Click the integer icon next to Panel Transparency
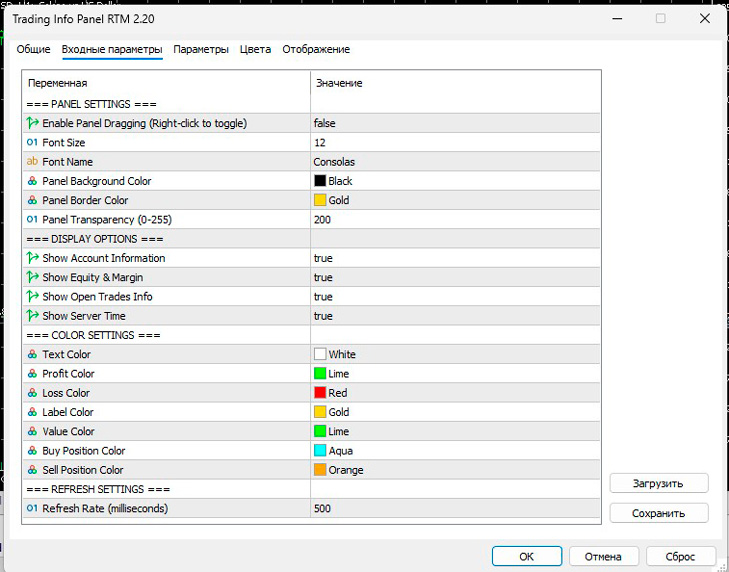 pos(33,220)
